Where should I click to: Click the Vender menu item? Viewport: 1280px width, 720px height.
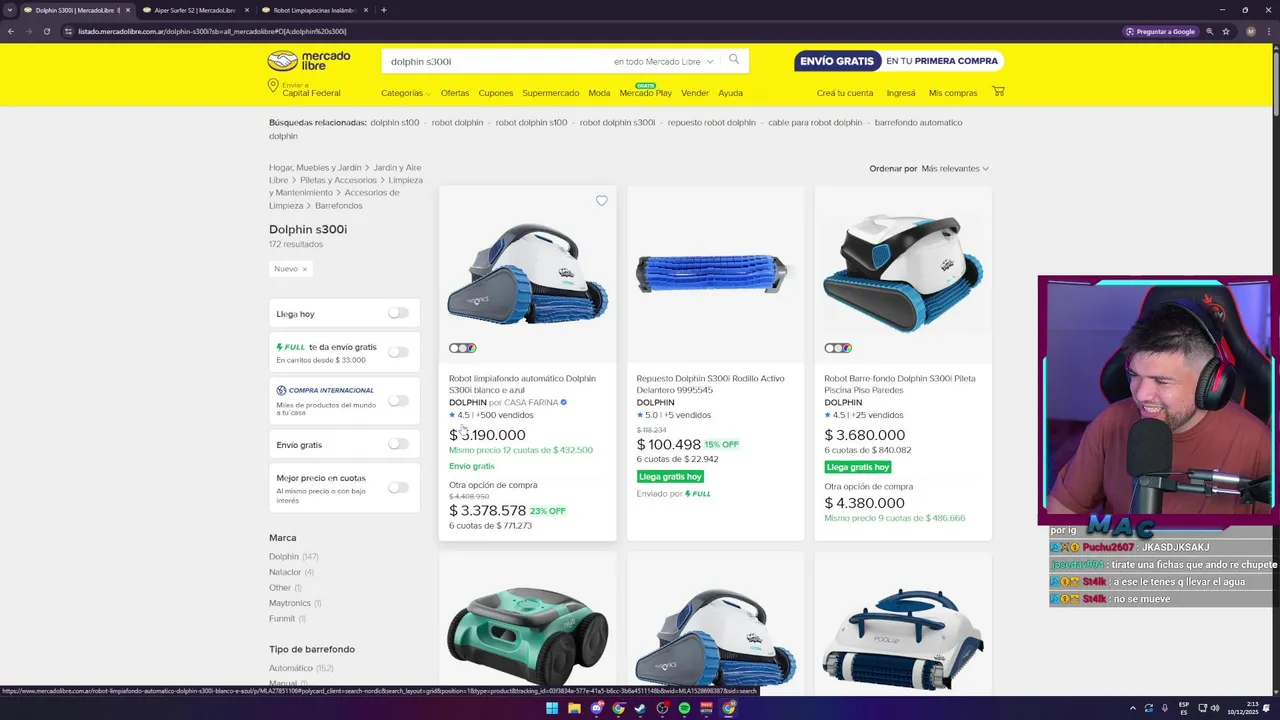[x=695, y=93]
